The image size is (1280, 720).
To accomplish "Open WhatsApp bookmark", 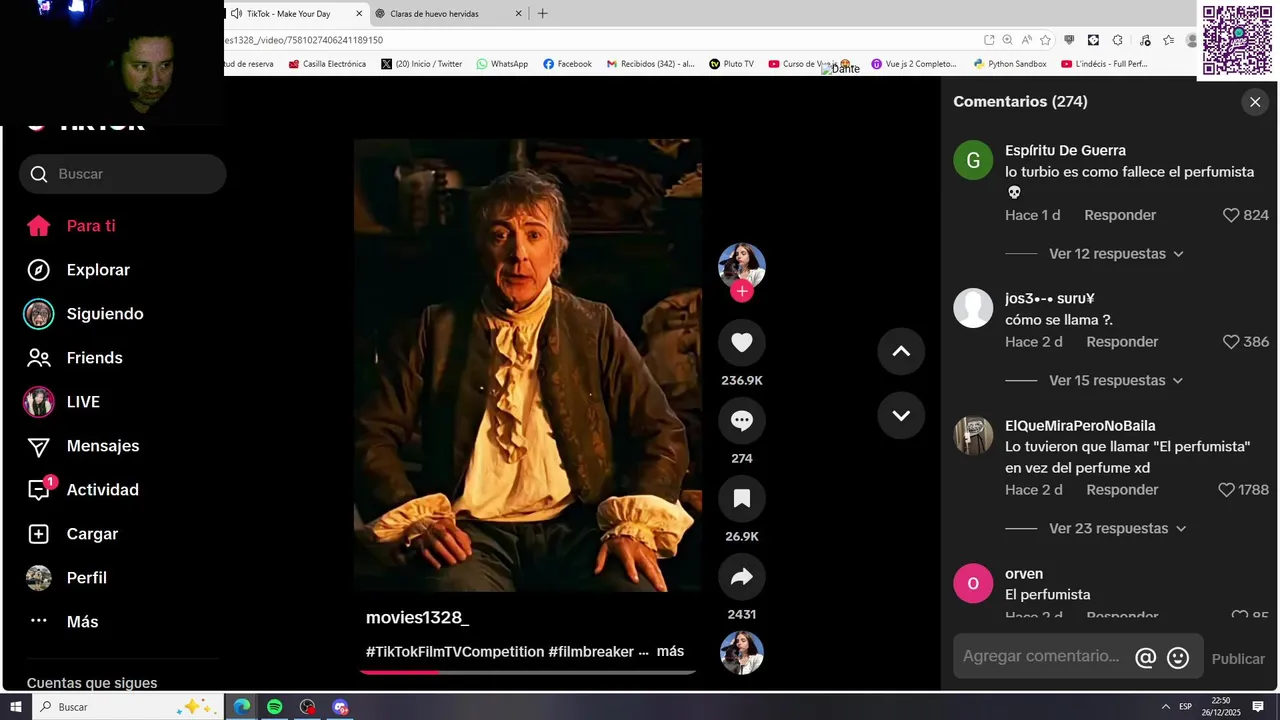I will pyautogui.click(x=502, y=64).
